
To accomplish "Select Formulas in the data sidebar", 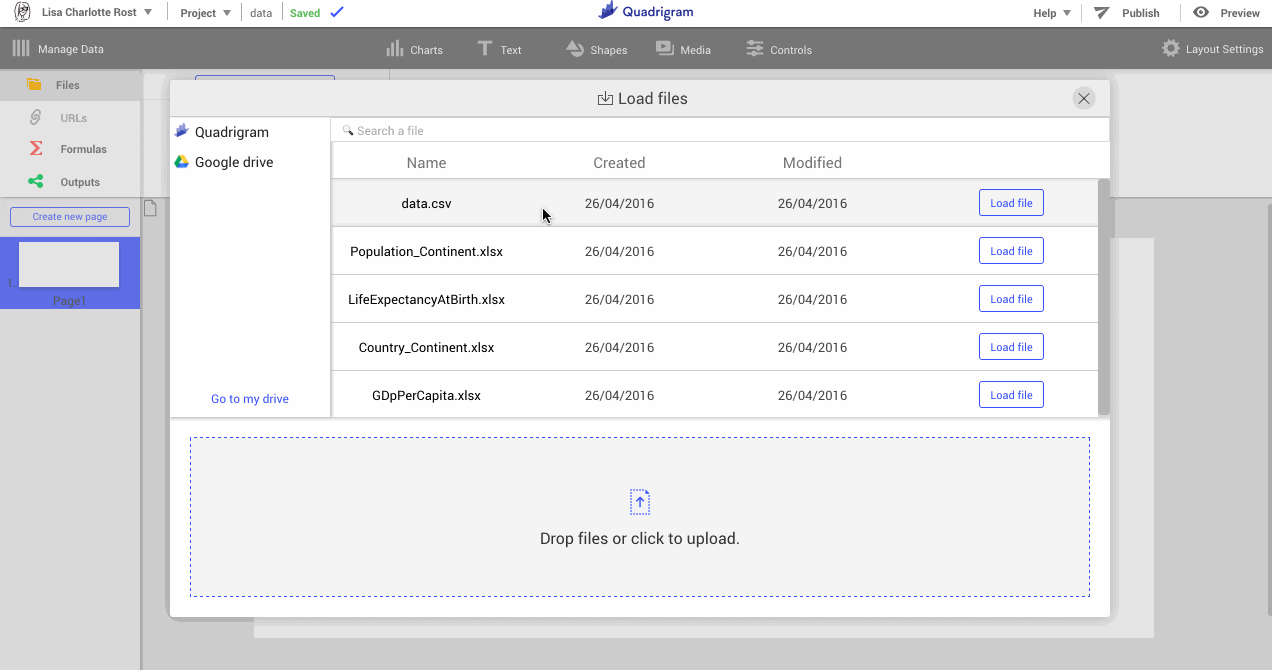I will 70,149.
